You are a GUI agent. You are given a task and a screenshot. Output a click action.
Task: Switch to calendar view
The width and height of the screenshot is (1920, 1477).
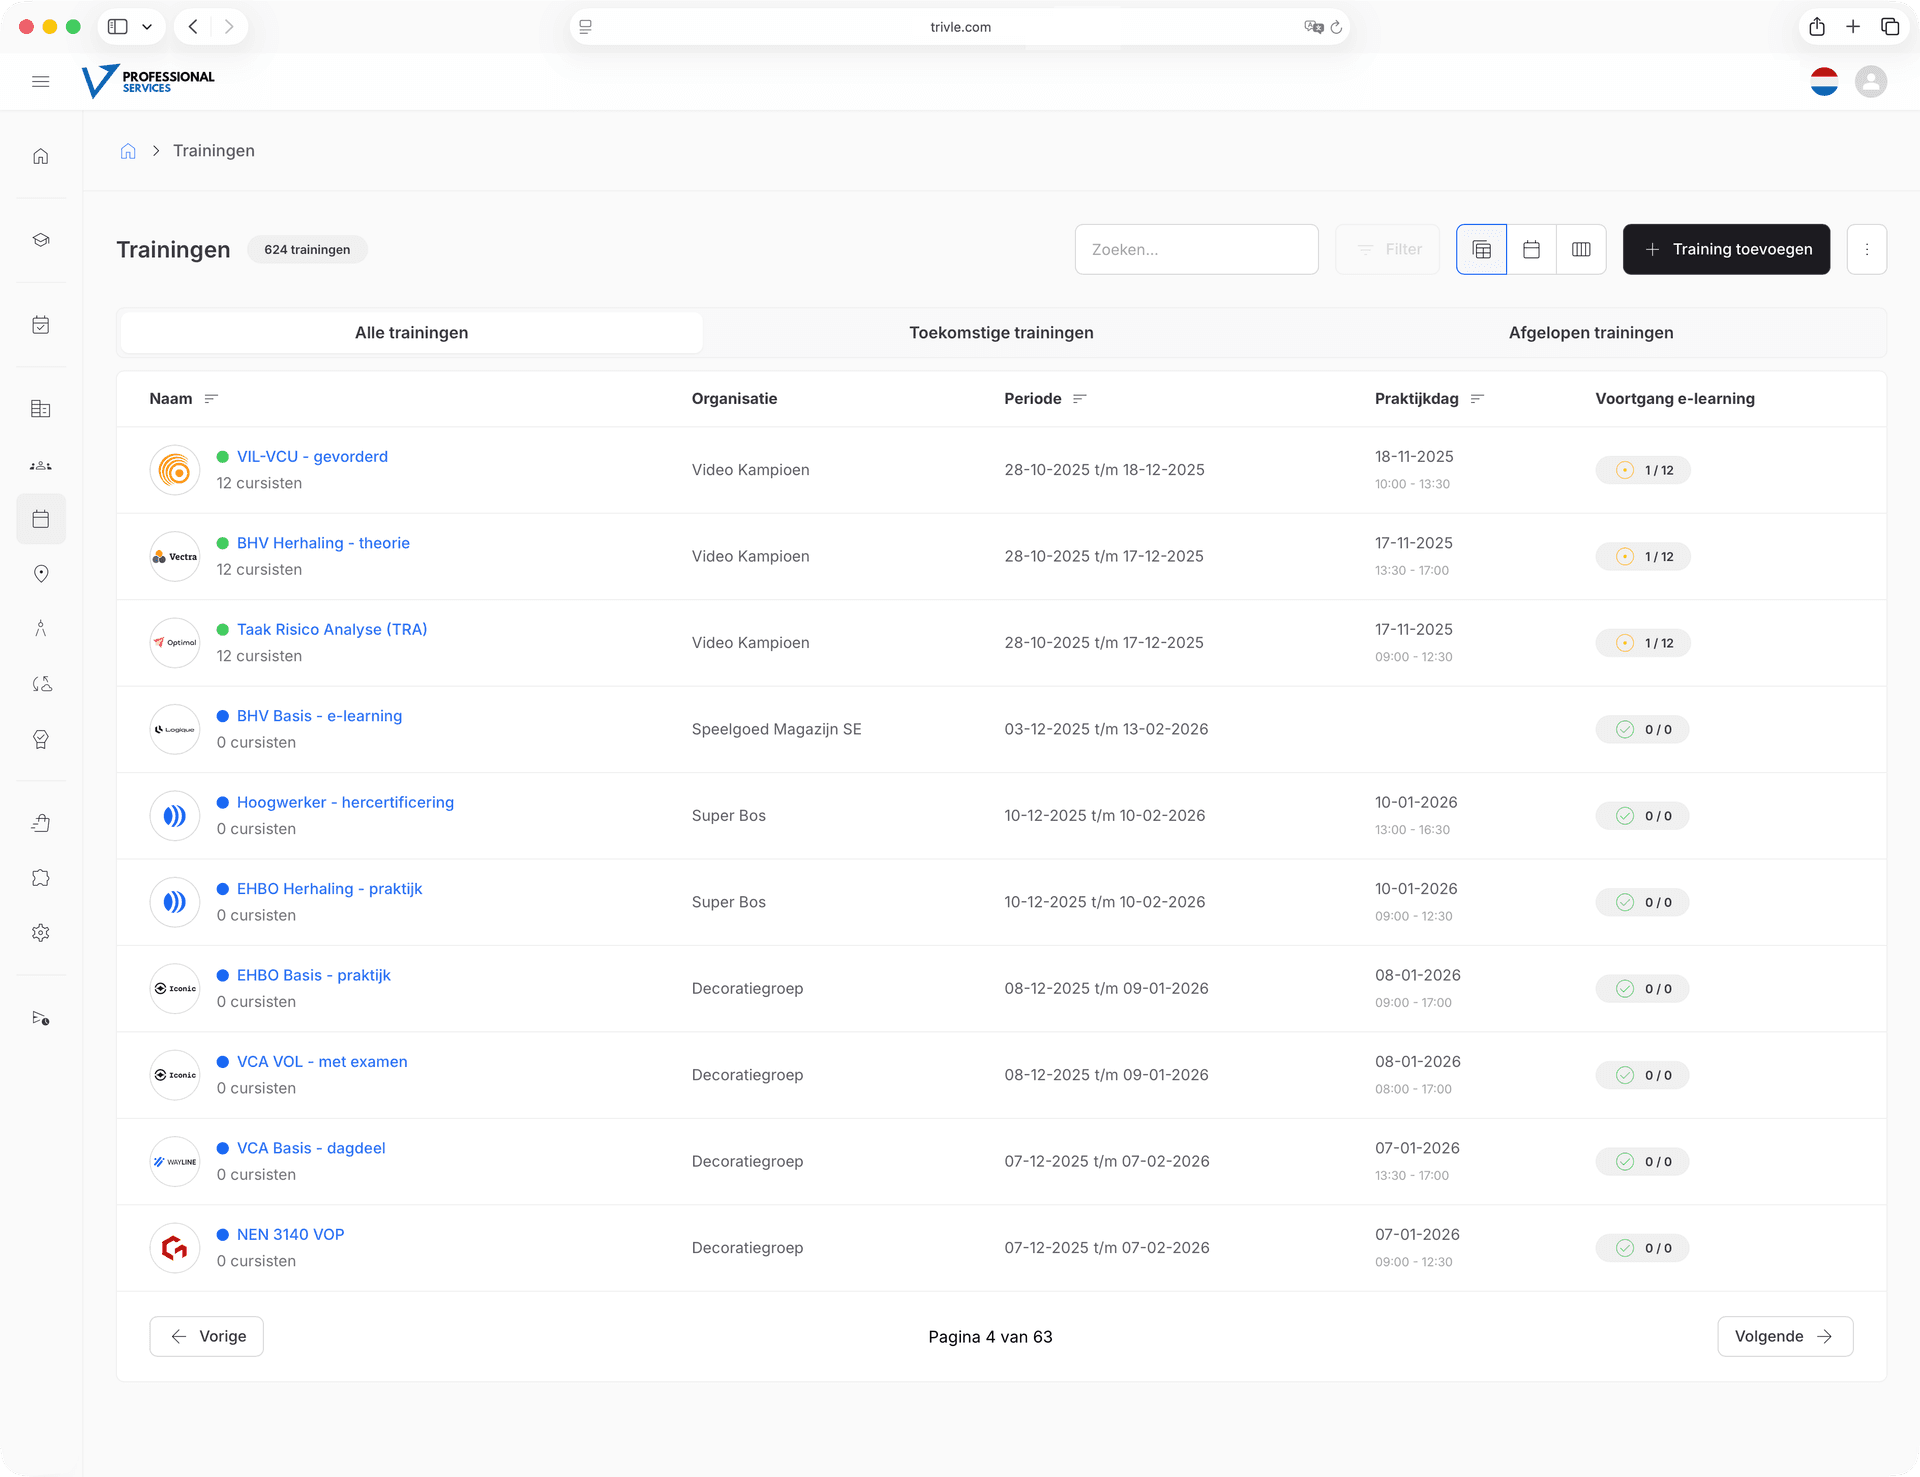click(x=1531, y=250)
